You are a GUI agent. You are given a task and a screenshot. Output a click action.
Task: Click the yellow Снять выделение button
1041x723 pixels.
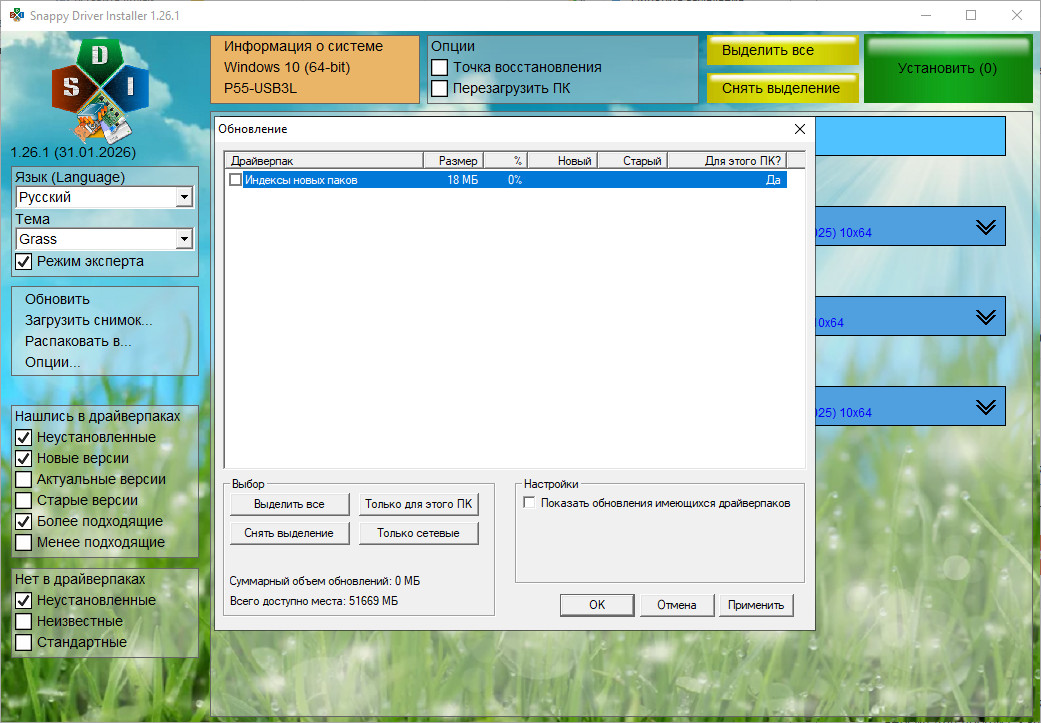(x=783, y=88)
